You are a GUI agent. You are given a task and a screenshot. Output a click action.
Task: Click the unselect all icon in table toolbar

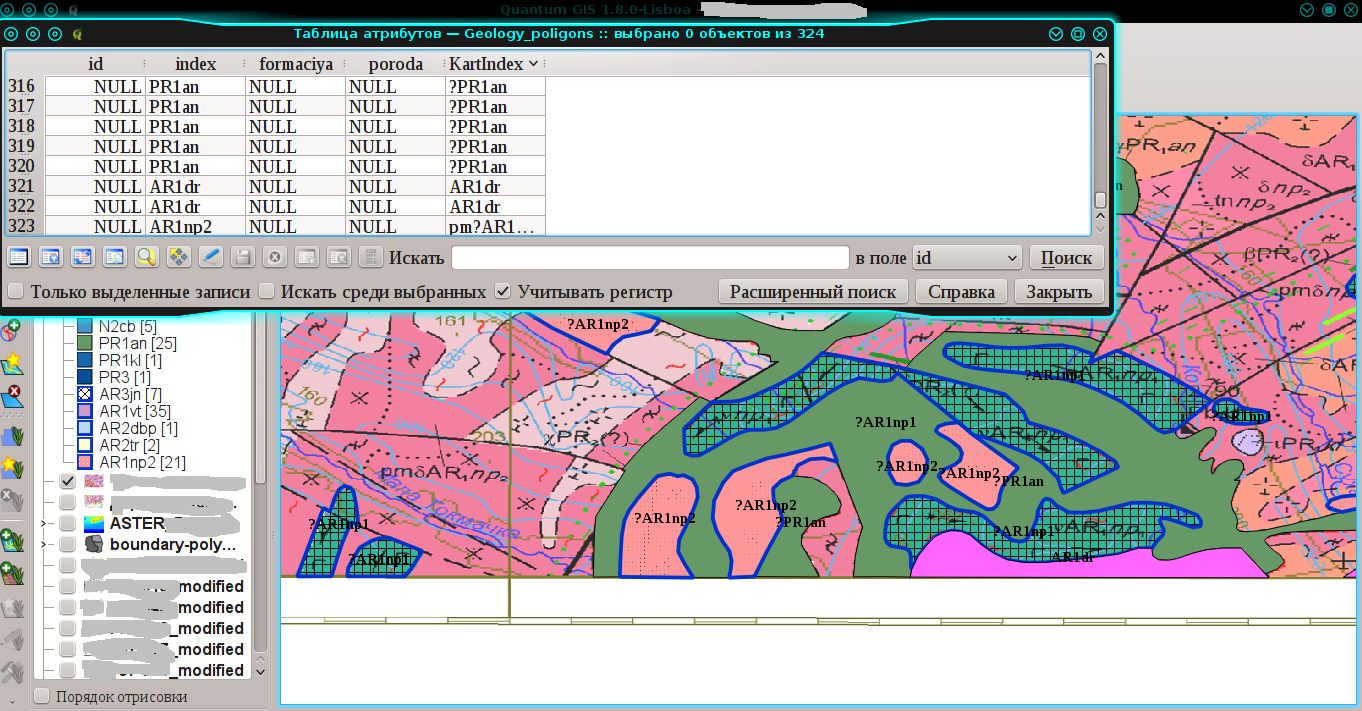click(19, 257)
